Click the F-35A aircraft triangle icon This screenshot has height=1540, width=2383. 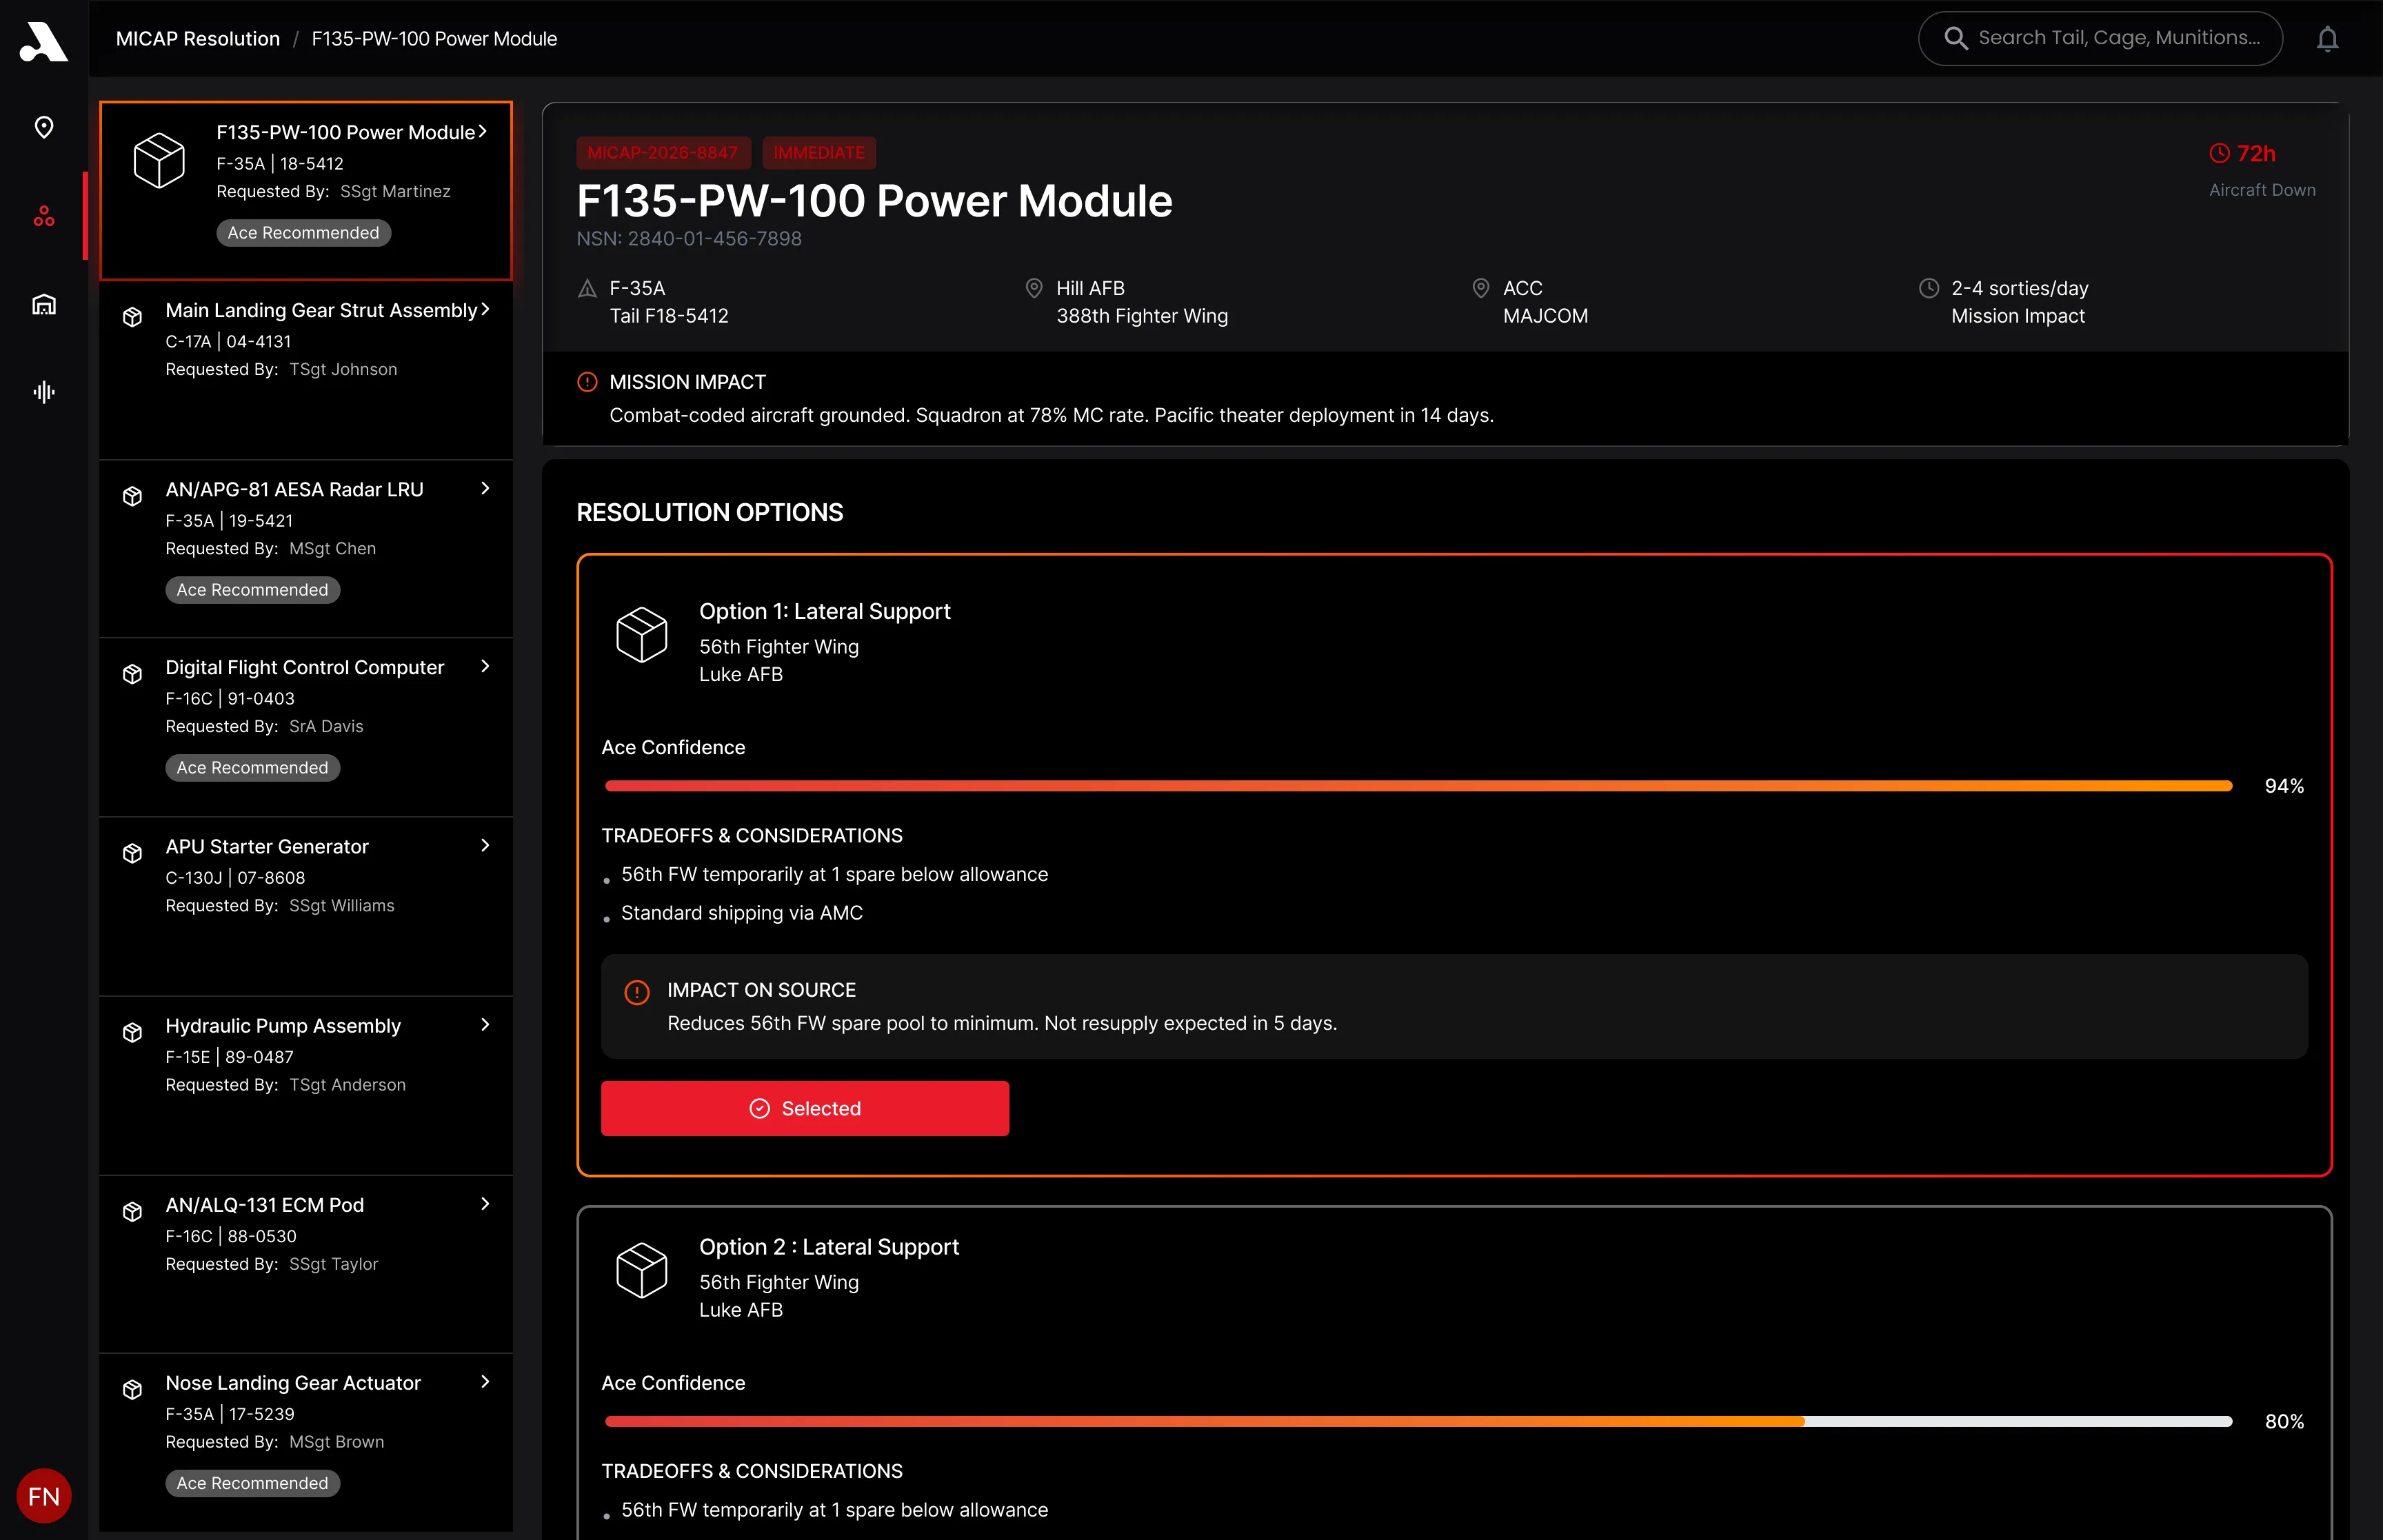pos(587,289)
